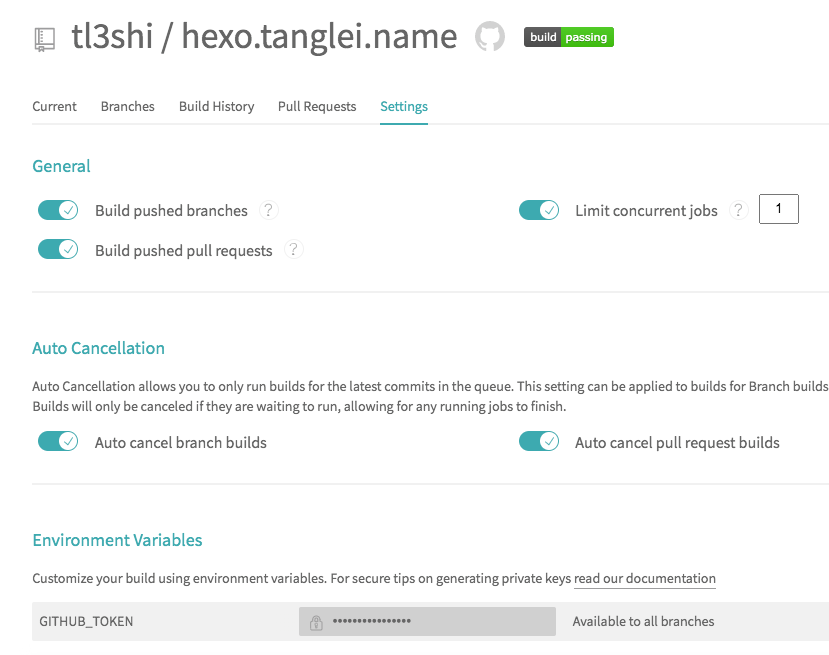Viewport: 829px width, 655px height.
Task: Open the Pull Requests tab
Action: 317,106
